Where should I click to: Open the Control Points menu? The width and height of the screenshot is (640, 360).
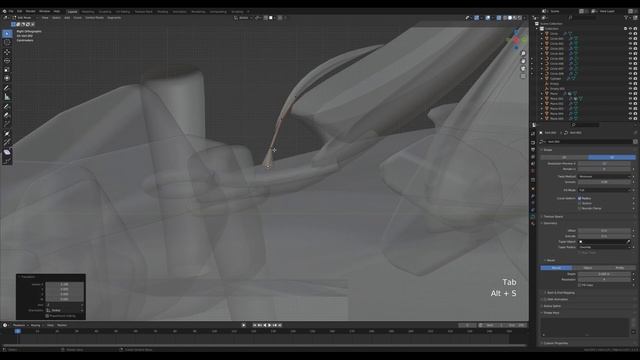point(94,18)
